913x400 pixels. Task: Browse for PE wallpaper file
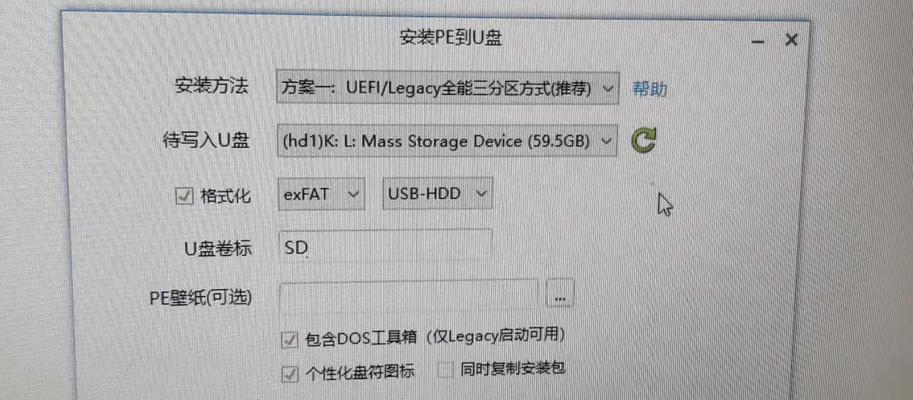coord(560,293)
